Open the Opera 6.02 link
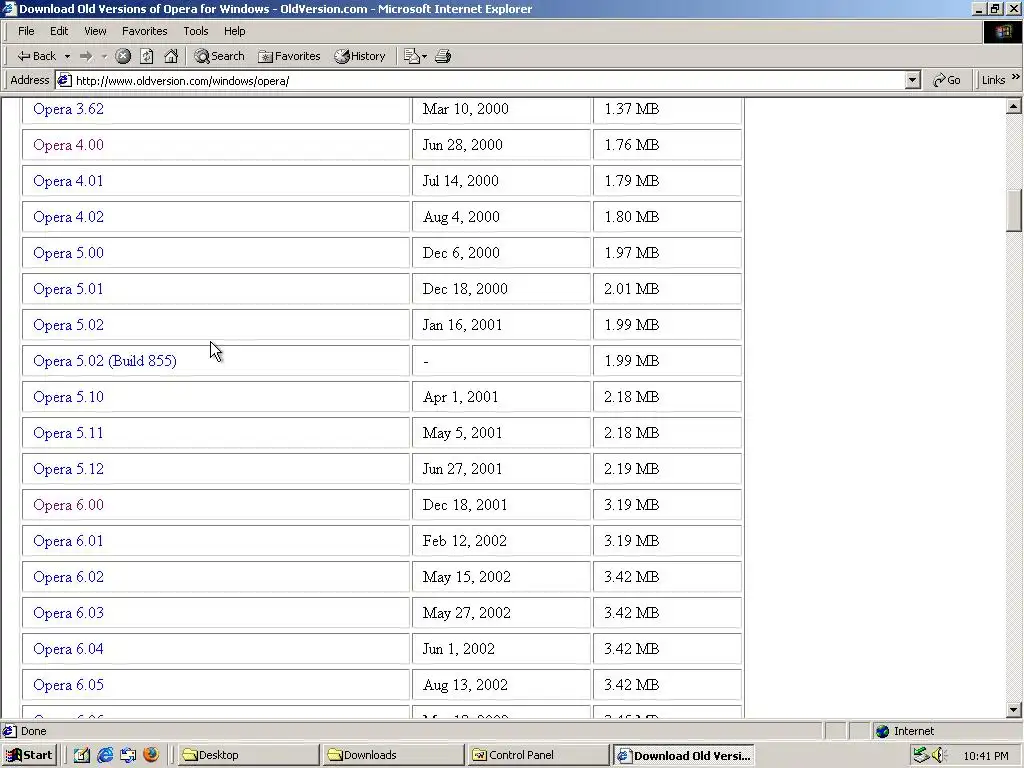 [69, 577]
